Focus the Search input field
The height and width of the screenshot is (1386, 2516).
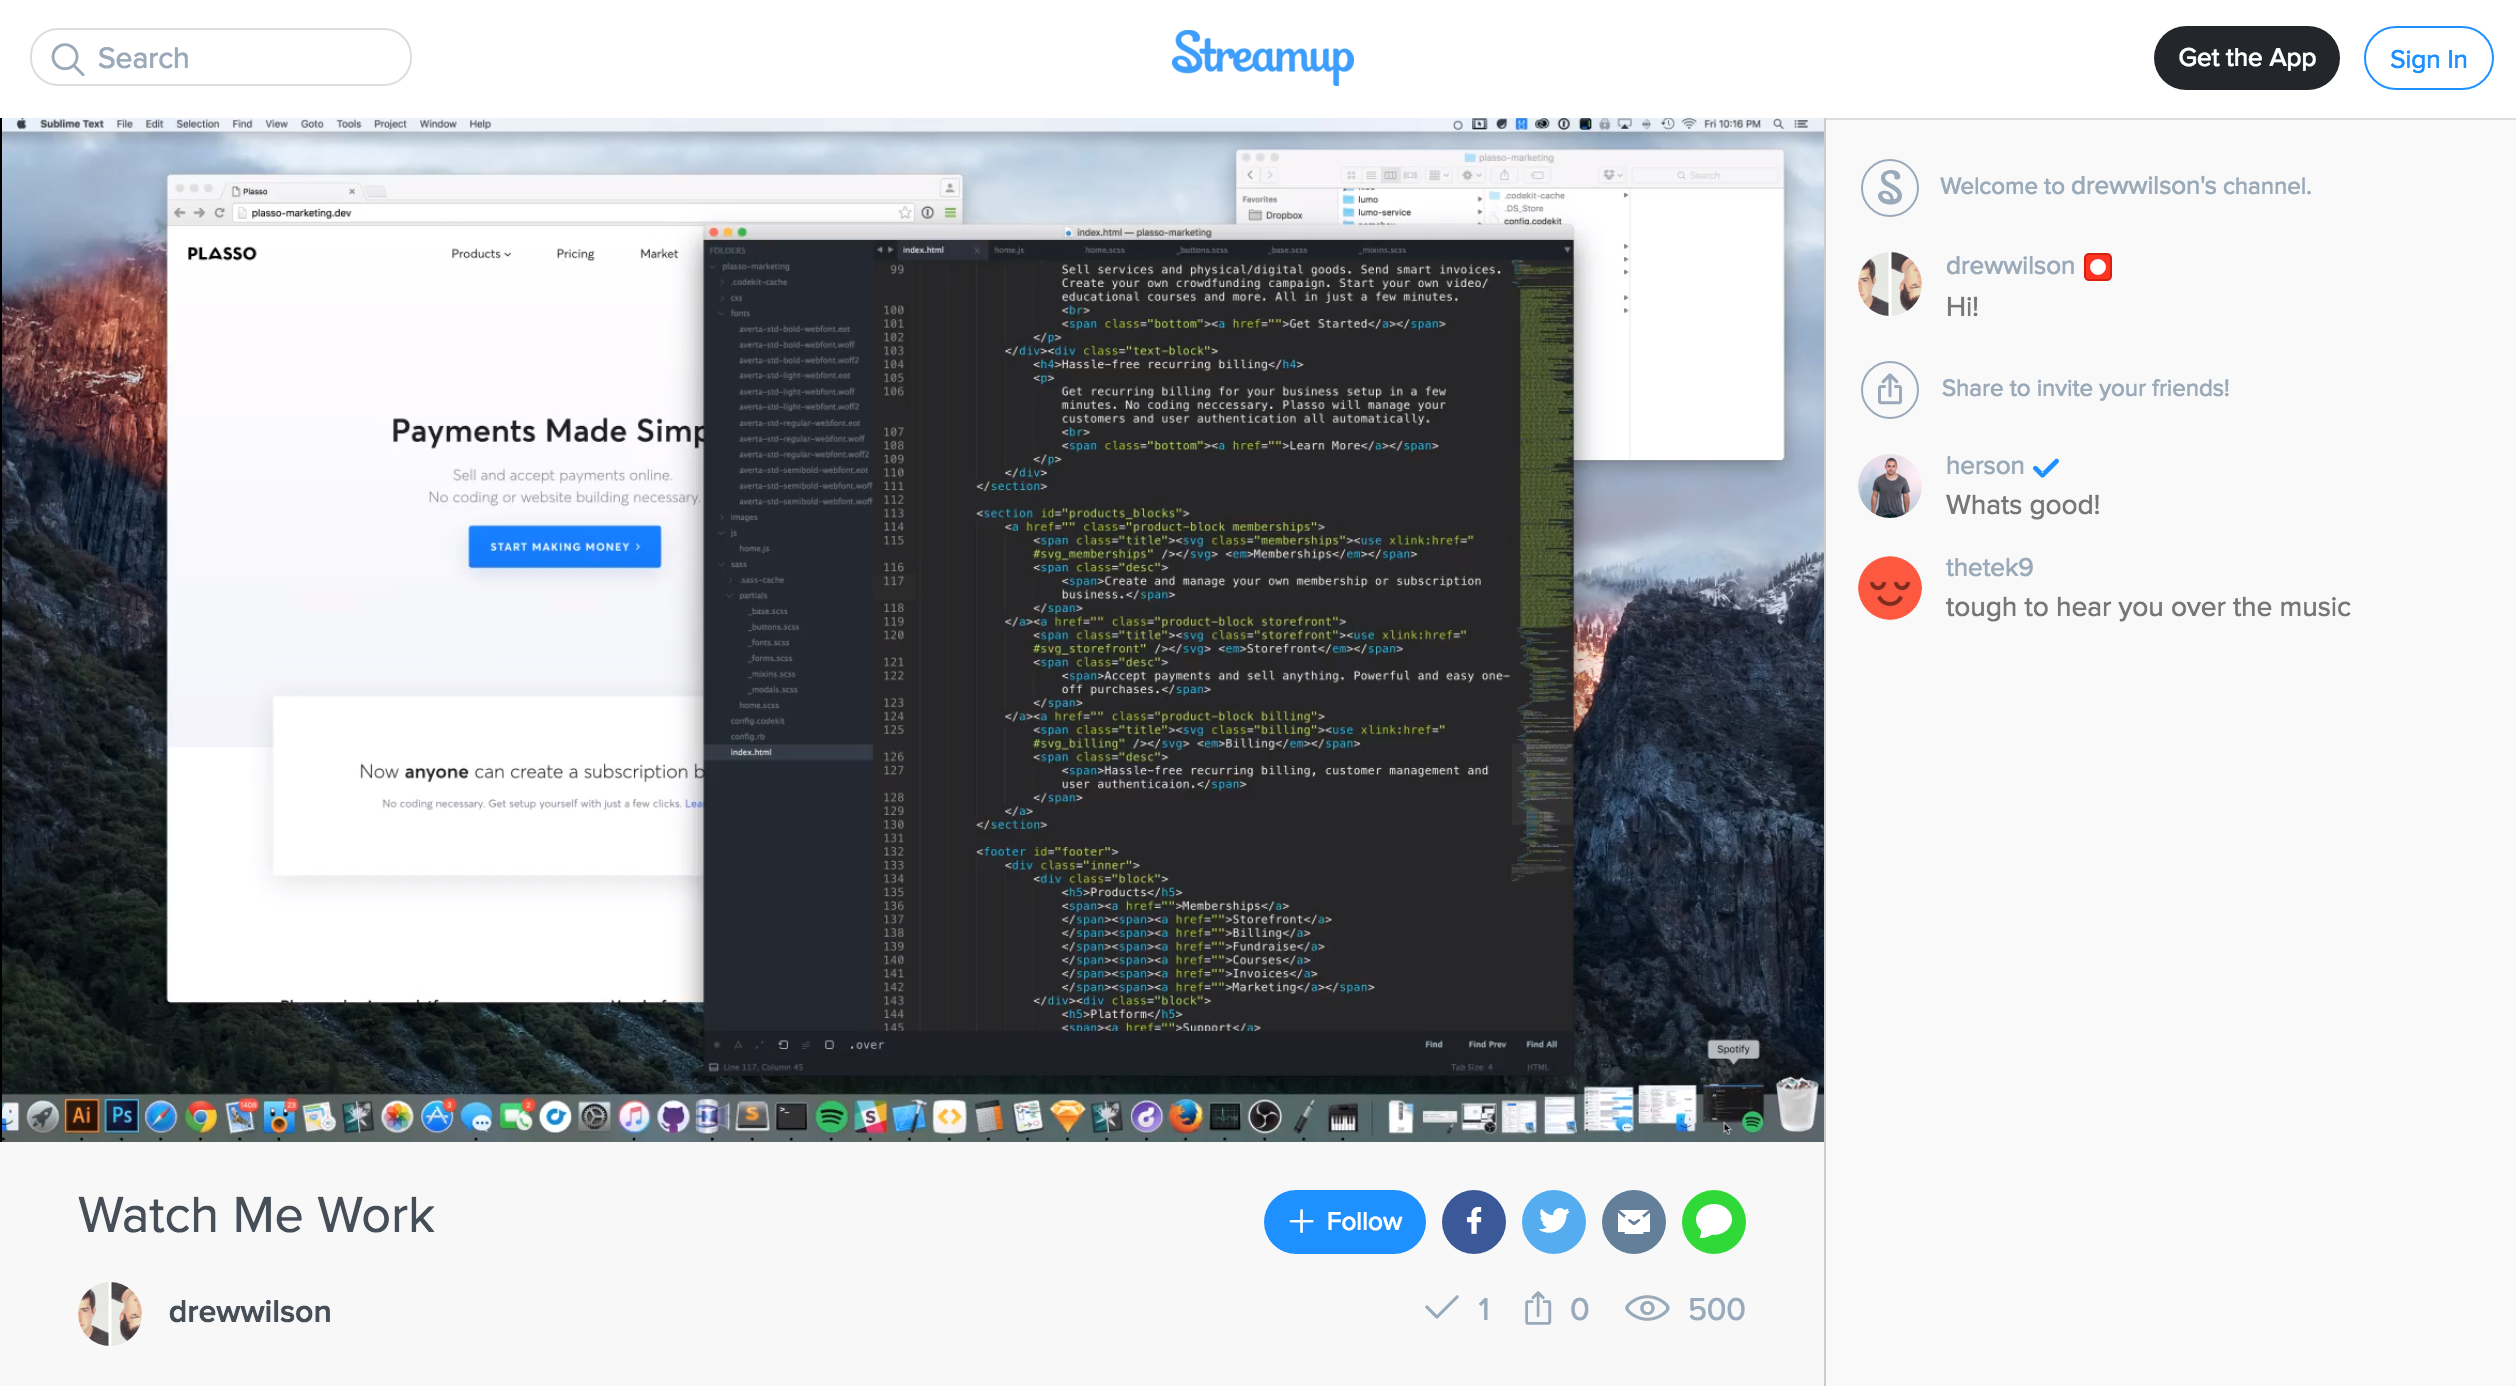[x=240, y=58]
